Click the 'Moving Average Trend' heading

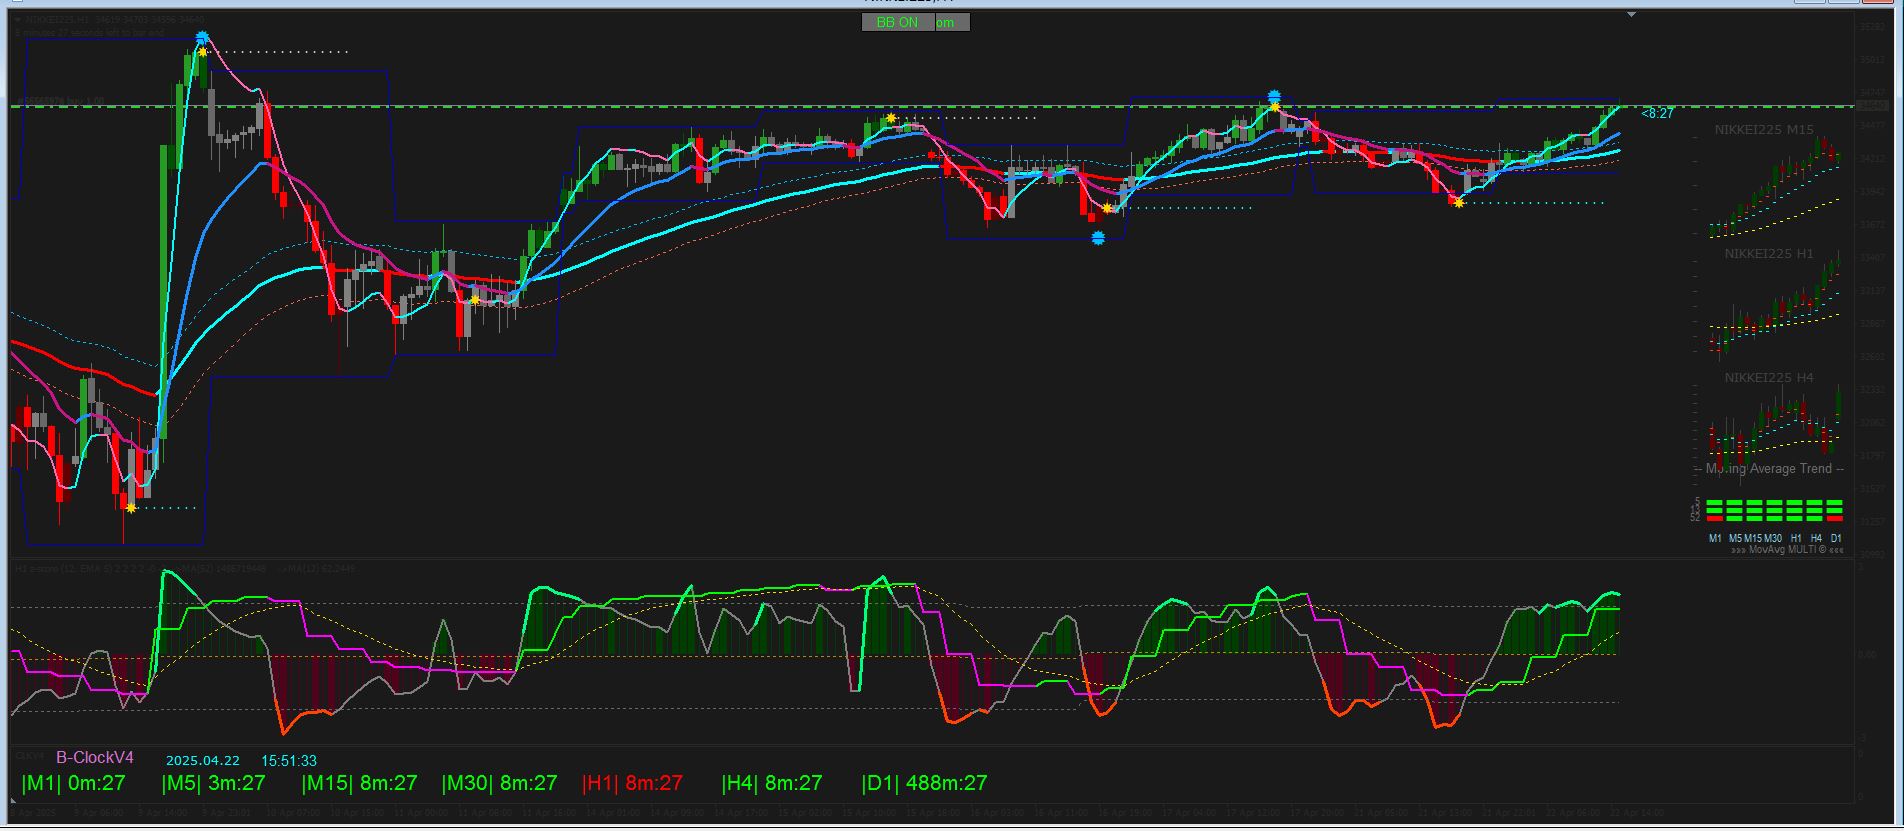coord(1769,469)
